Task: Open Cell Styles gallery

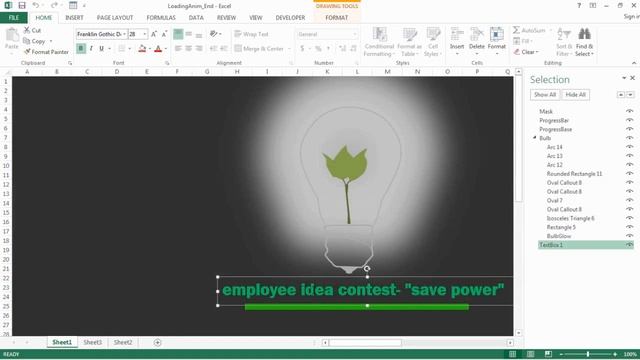Action: [433, 42]
